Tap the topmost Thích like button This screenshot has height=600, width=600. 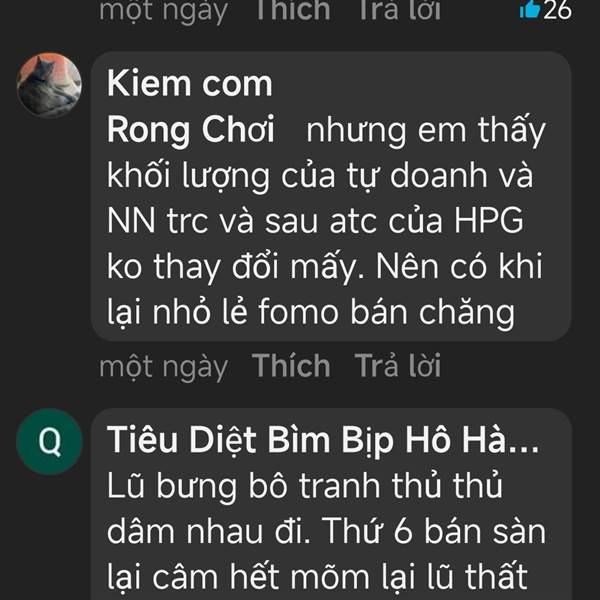pyautogui.click(x=293, y=10)
